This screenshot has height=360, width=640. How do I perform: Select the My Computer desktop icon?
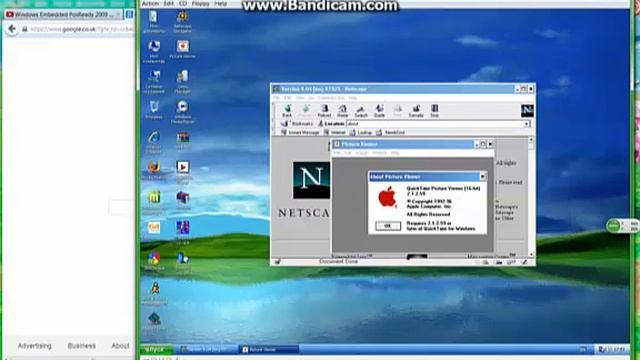(154, 51)
